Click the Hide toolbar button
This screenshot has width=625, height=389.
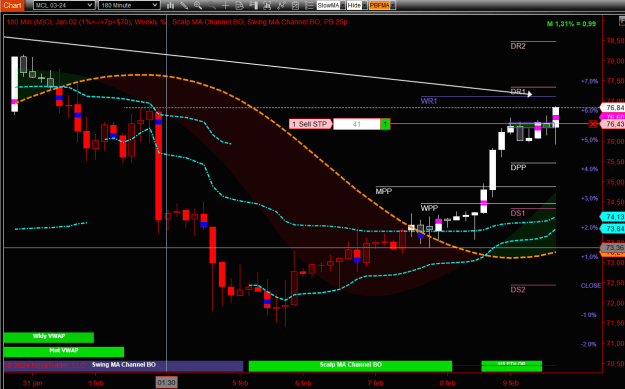click(x=354, y=5)
